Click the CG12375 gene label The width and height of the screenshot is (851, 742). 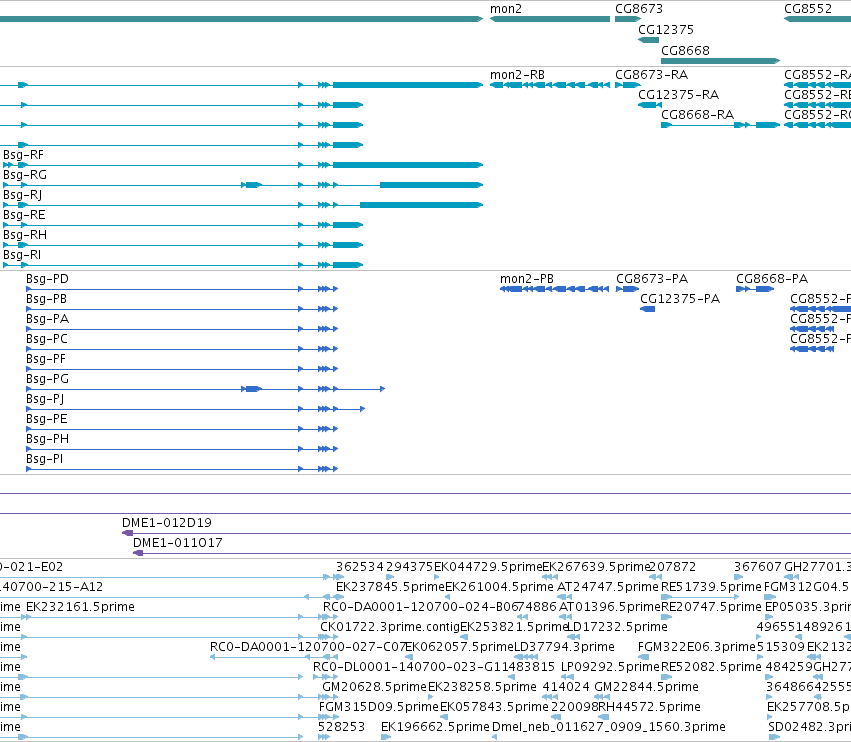666,30
